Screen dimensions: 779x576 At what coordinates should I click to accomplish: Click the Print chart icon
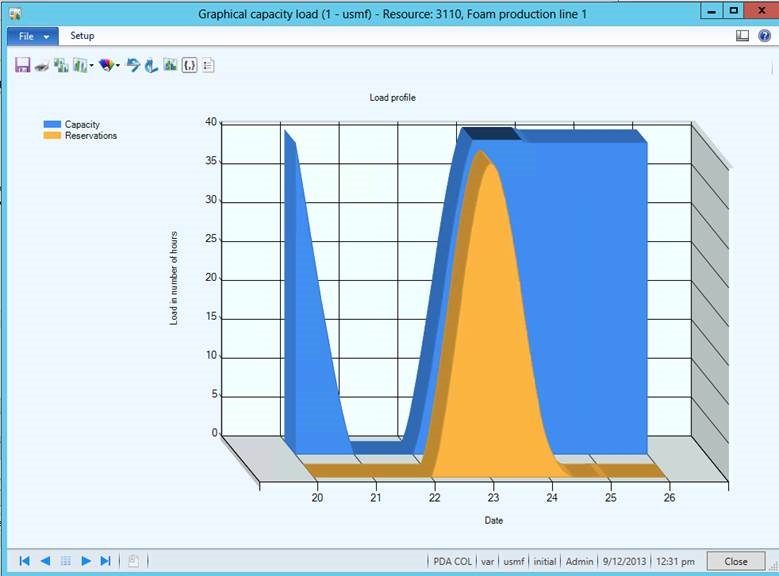point(41,66)
